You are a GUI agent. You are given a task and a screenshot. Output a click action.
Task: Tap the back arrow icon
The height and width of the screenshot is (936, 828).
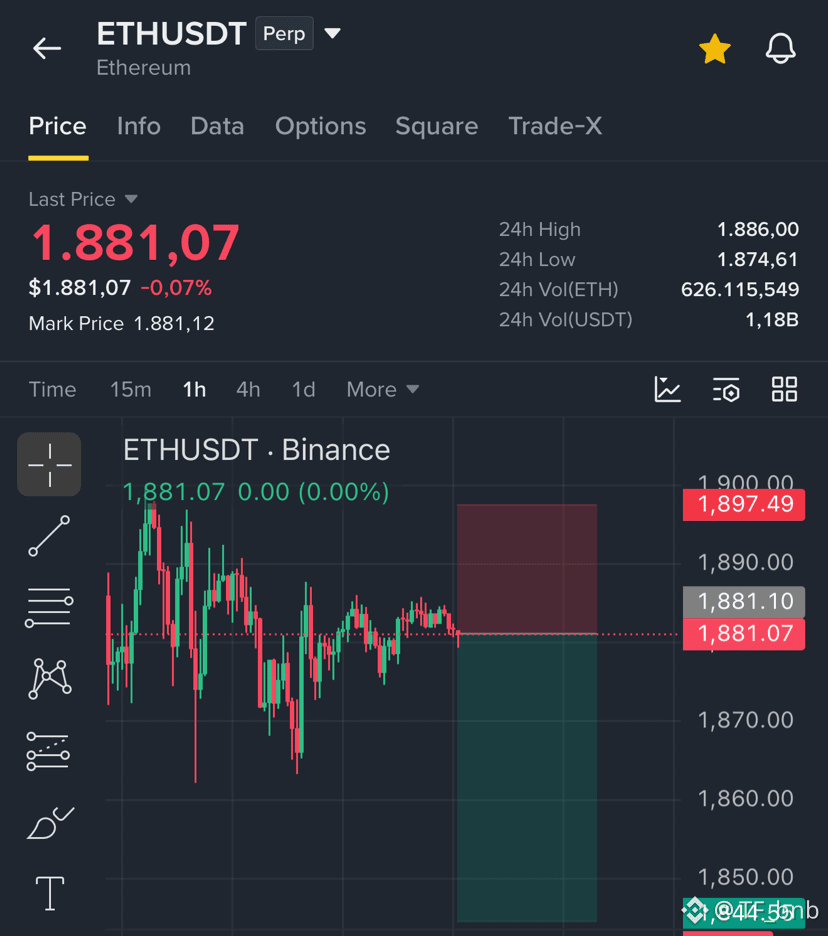47,48
